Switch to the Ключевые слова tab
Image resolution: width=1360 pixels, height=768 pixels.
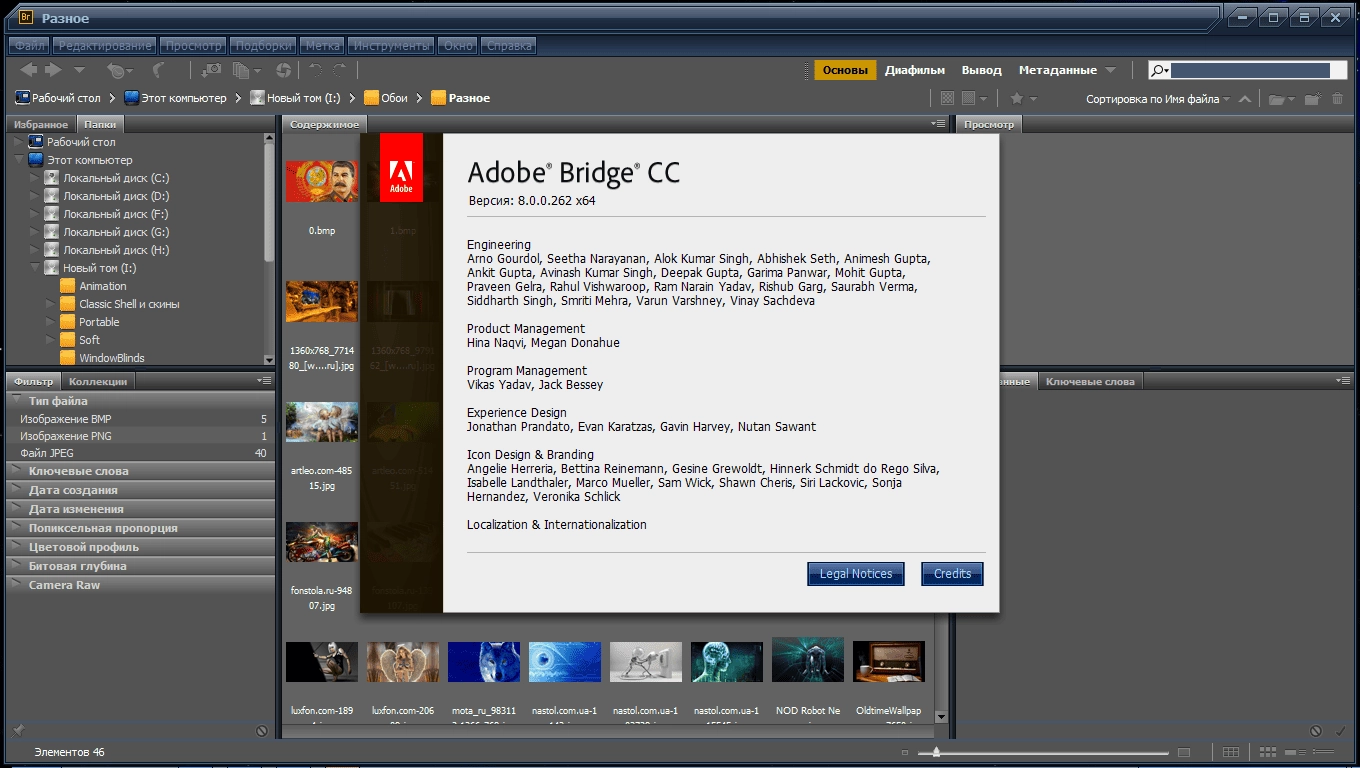pyautogui.click(x=1090, y=381)
